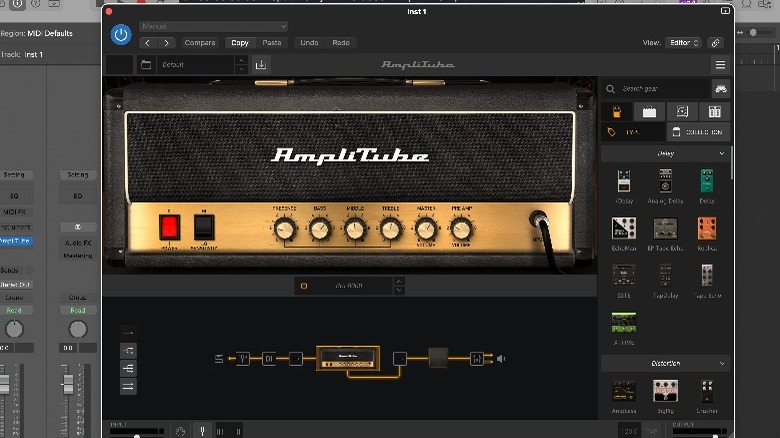Open the View Editor dropdown

click(x=685, y=43)
